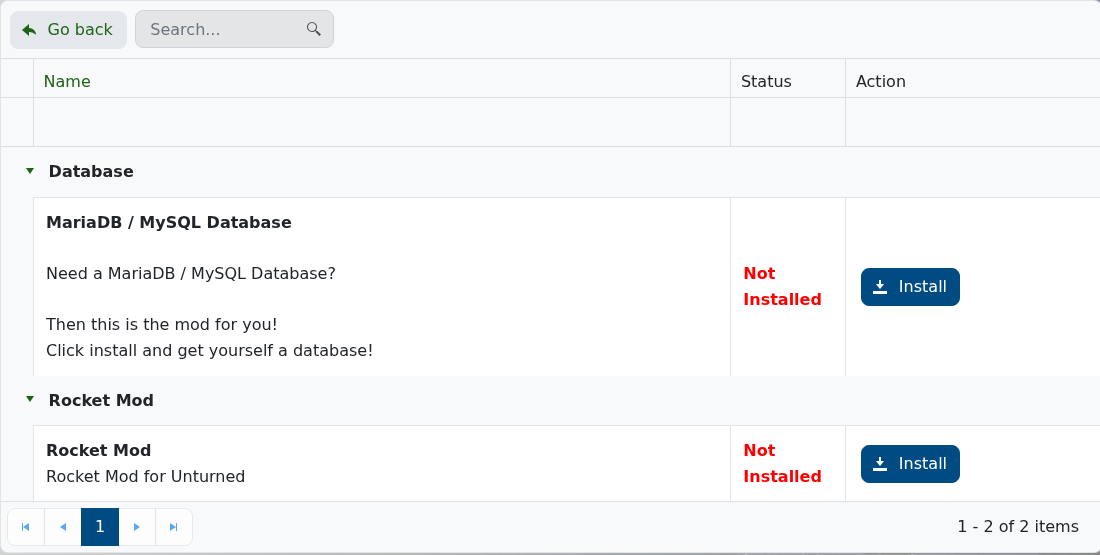Go to the previous page
Screen dimensions: 1100x555
pyautogui.click(x=63, y=527)
